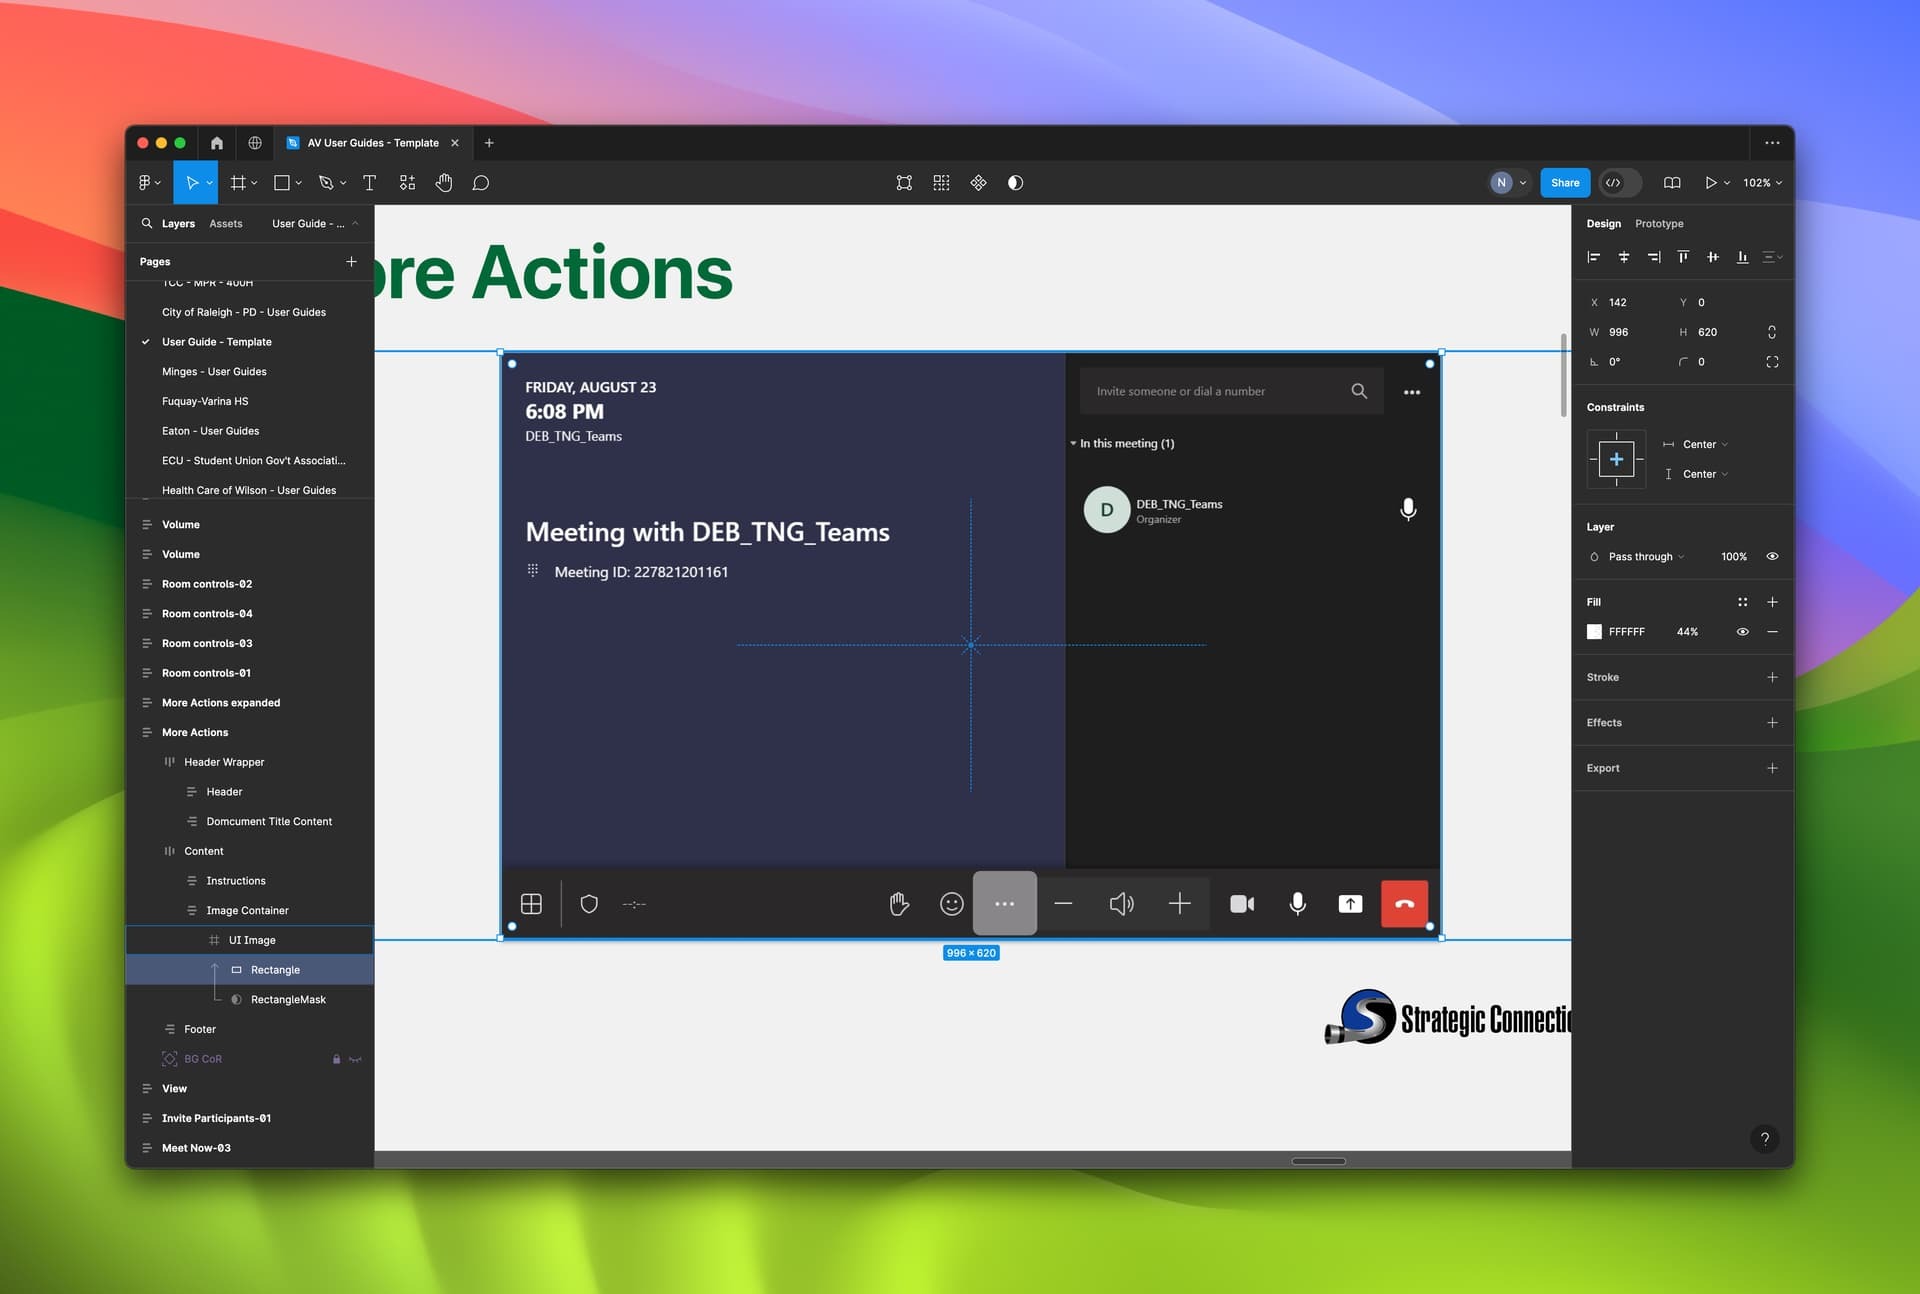Open the Libraries book icon
The image size is (1920, 1294).
pyautogui.click(x=1672, y=183)
